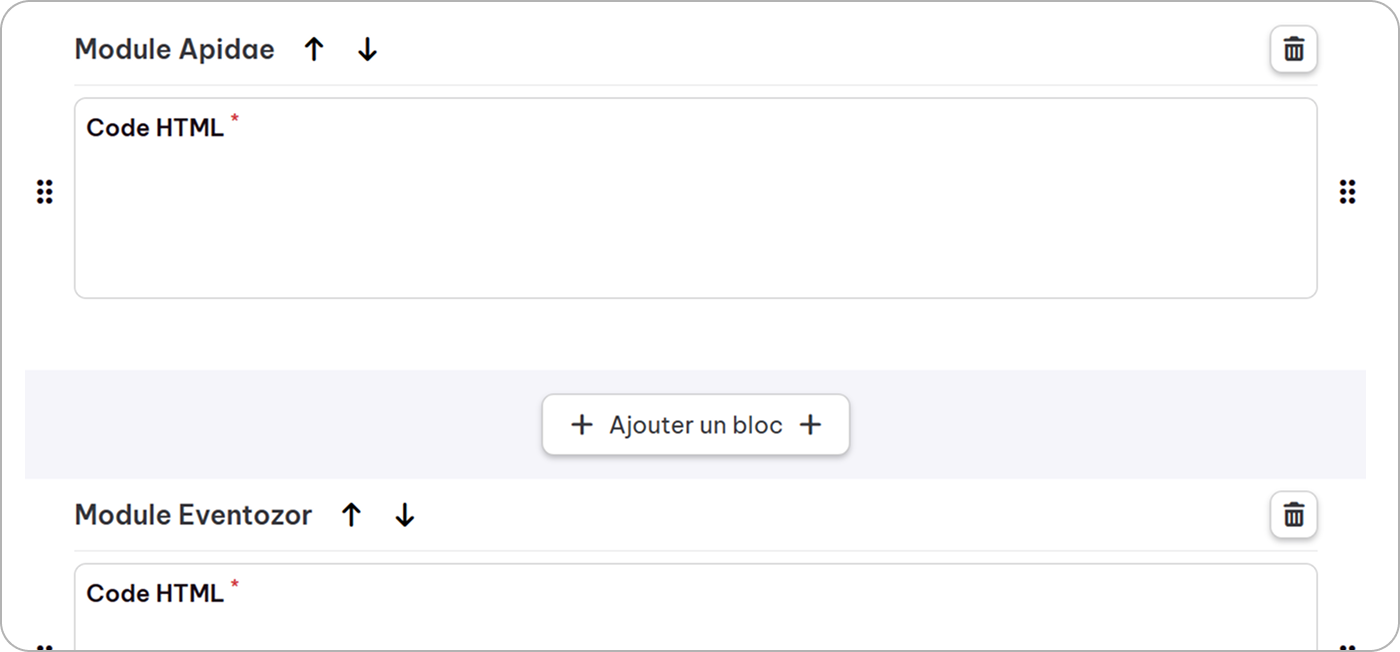
Task: Delete the Module Eventozor block with its trash icon
Action: (1294, 515)
